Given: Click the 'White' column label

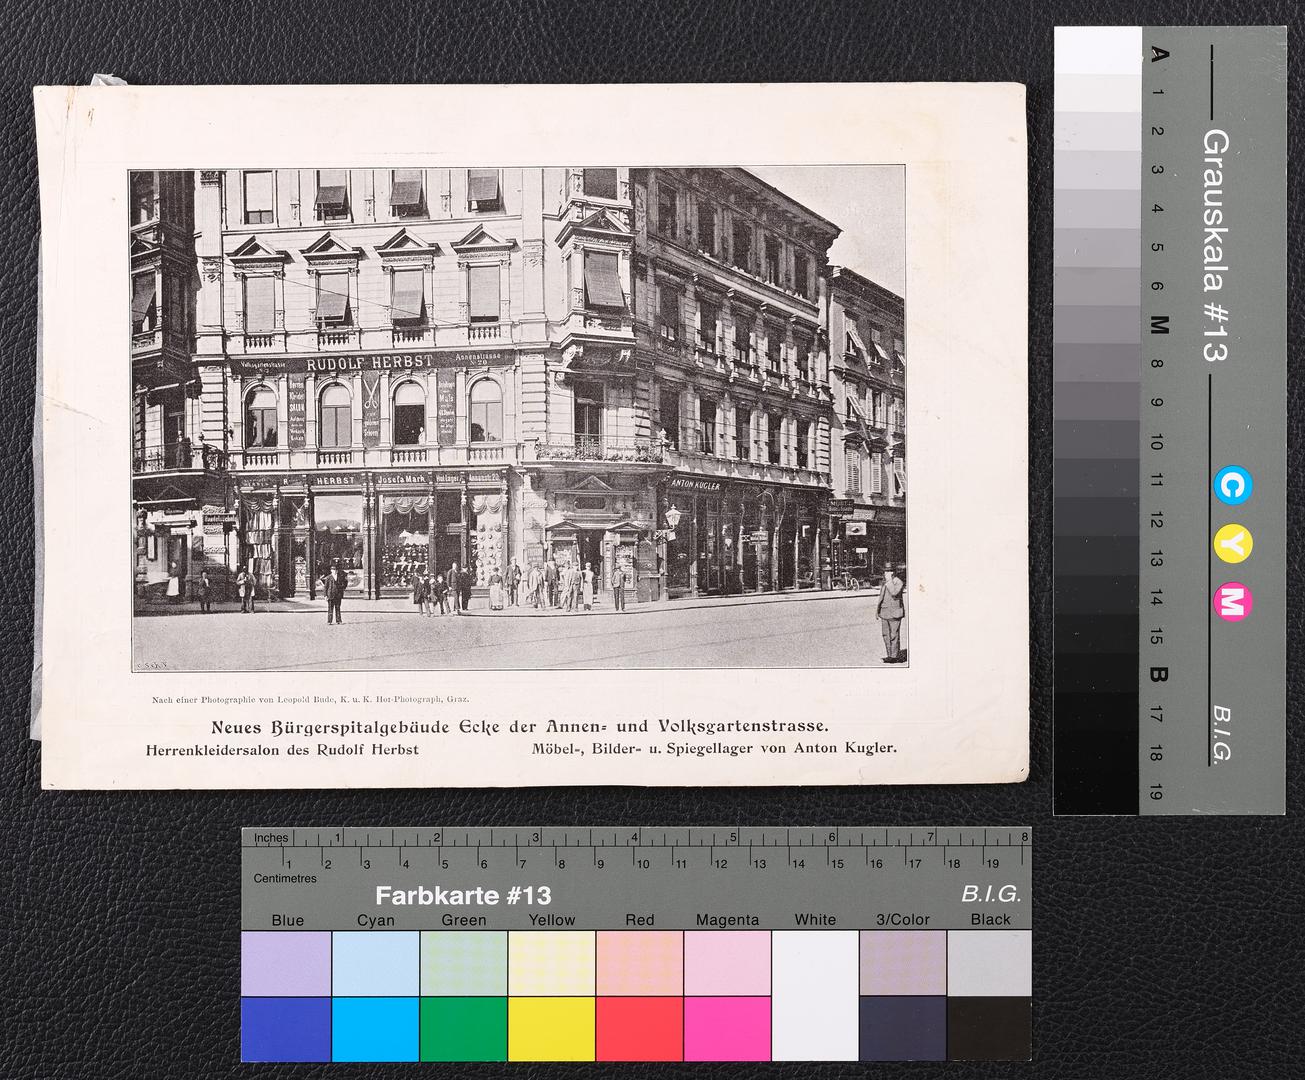Looking at the screenshot, I should tap(815, 920).
